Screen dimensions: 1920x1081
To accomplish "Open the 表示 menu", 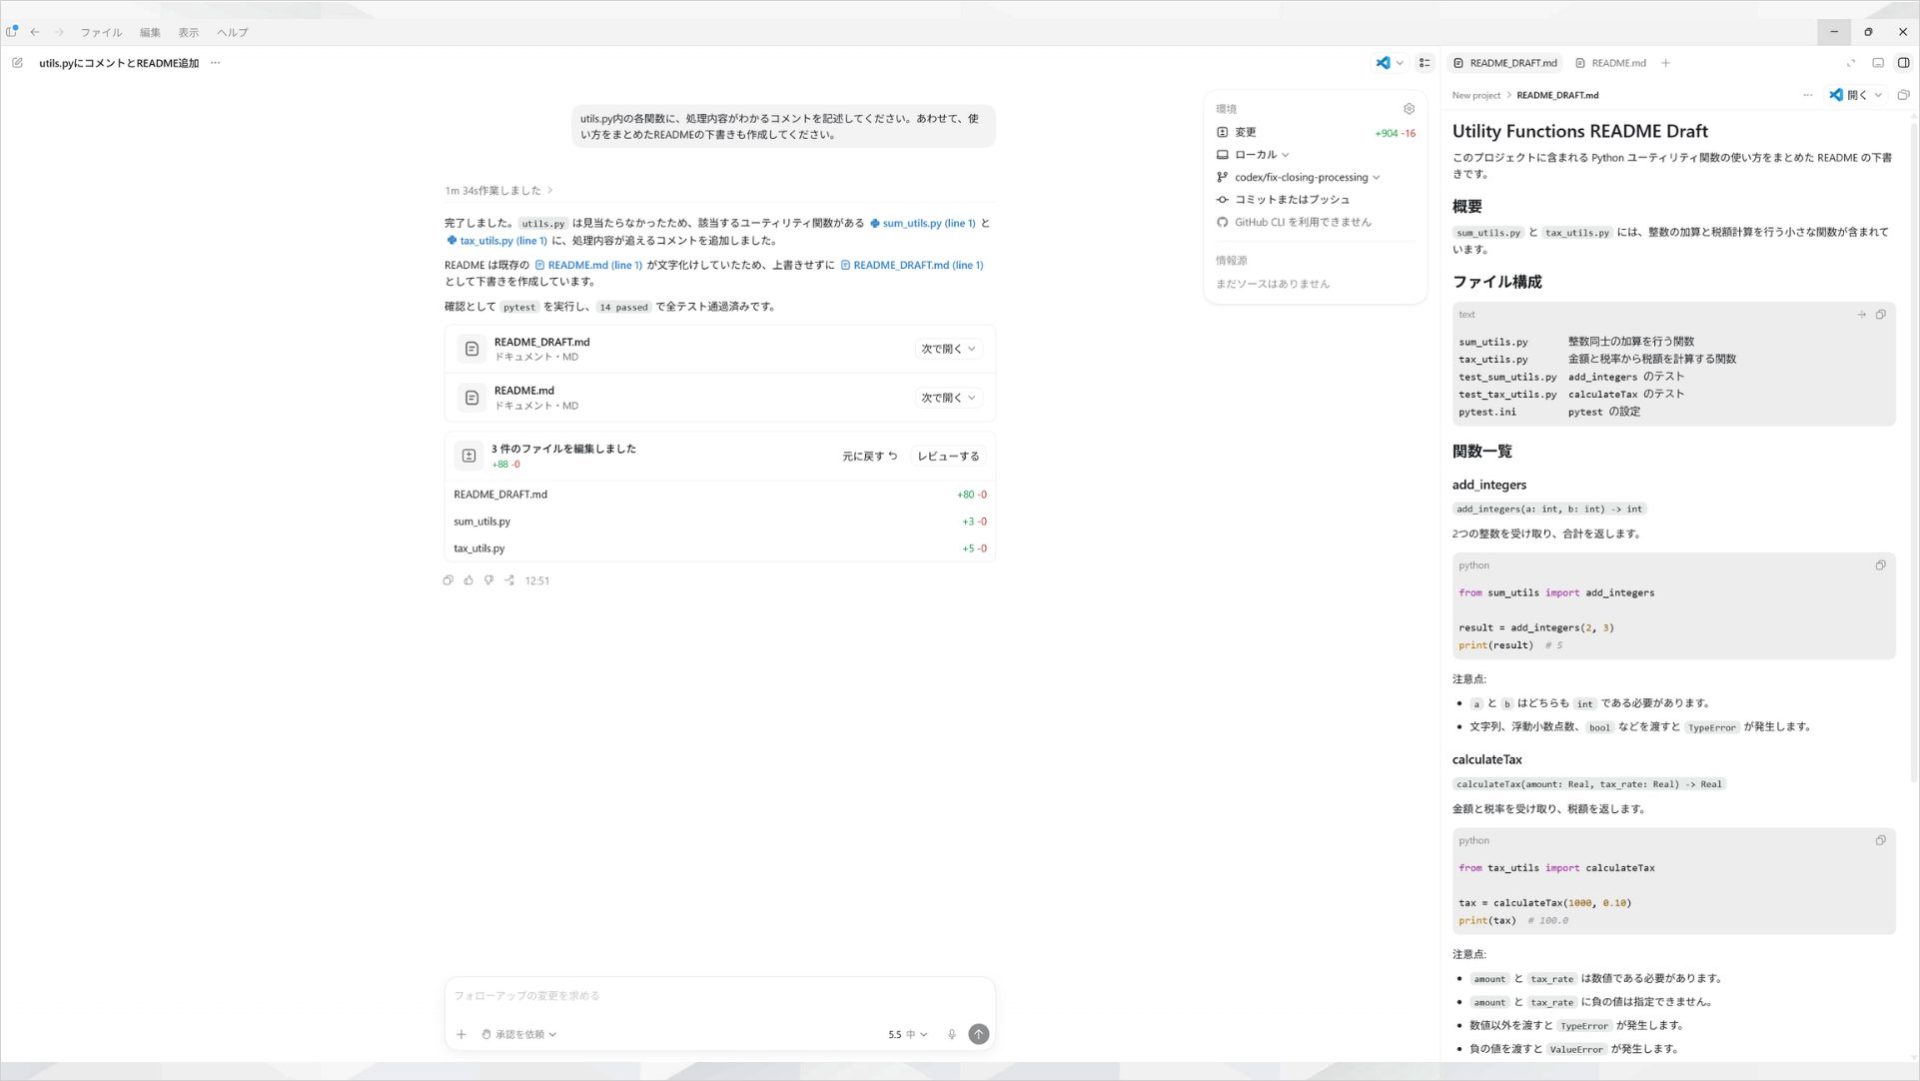I will coord(188,32).
